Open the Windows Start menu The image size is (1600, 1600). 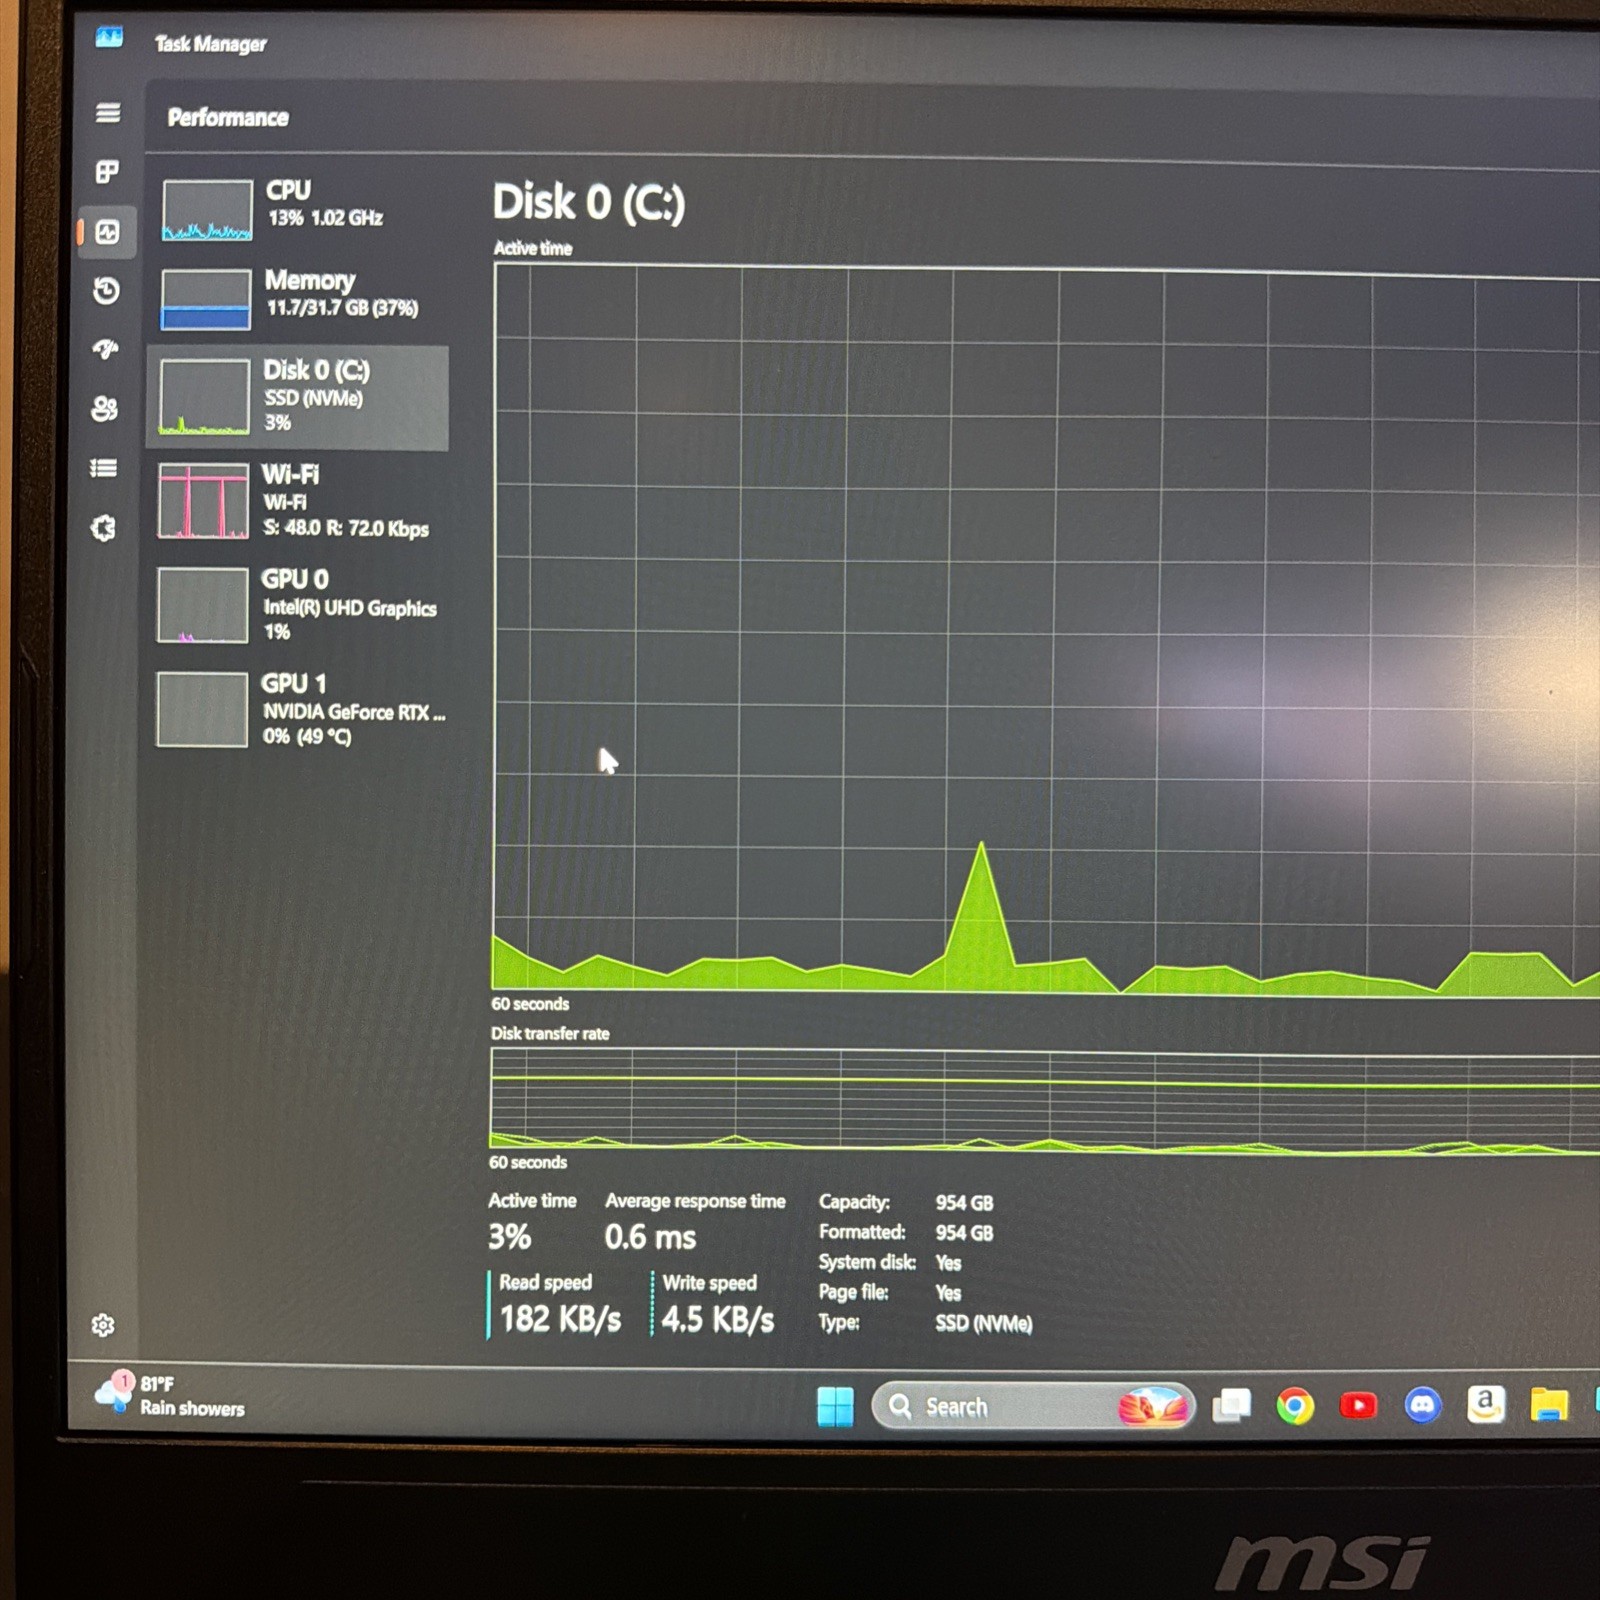pos(835,1407)
